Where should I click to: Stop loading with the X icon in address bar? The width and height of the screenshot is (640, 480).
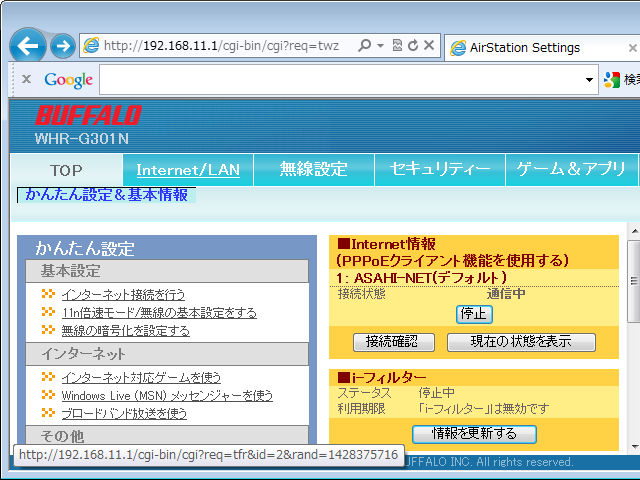(x=429, y=45)
